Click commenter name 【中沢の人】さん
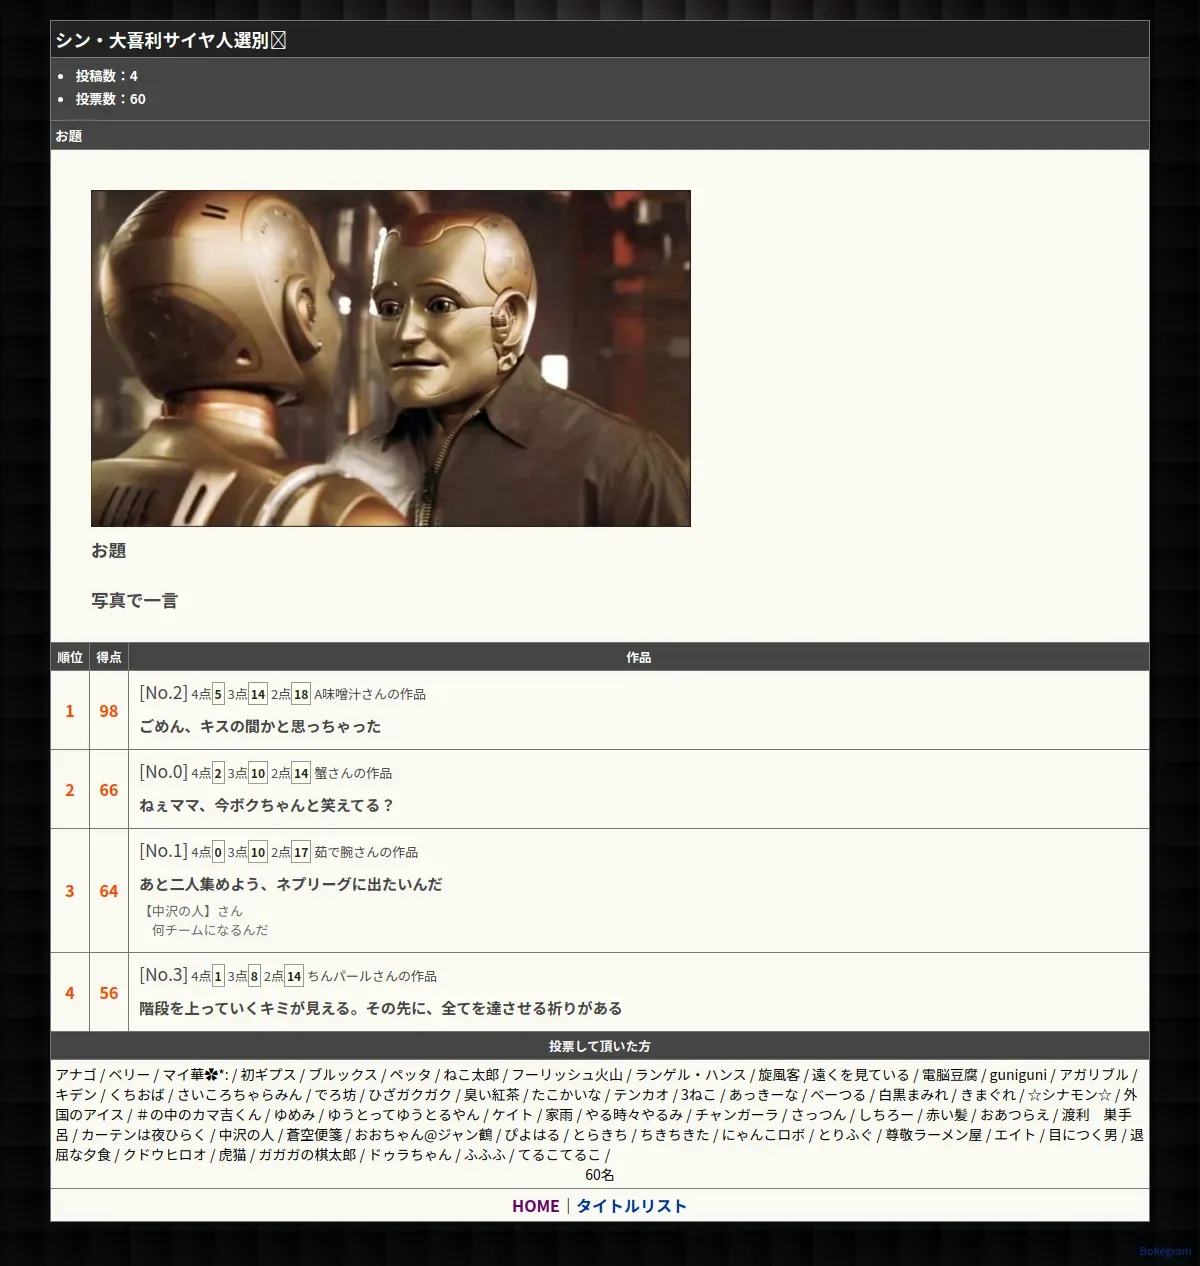Viewport: 1200px width, 1266px height. pyautogui.click(x=193, y=911)
